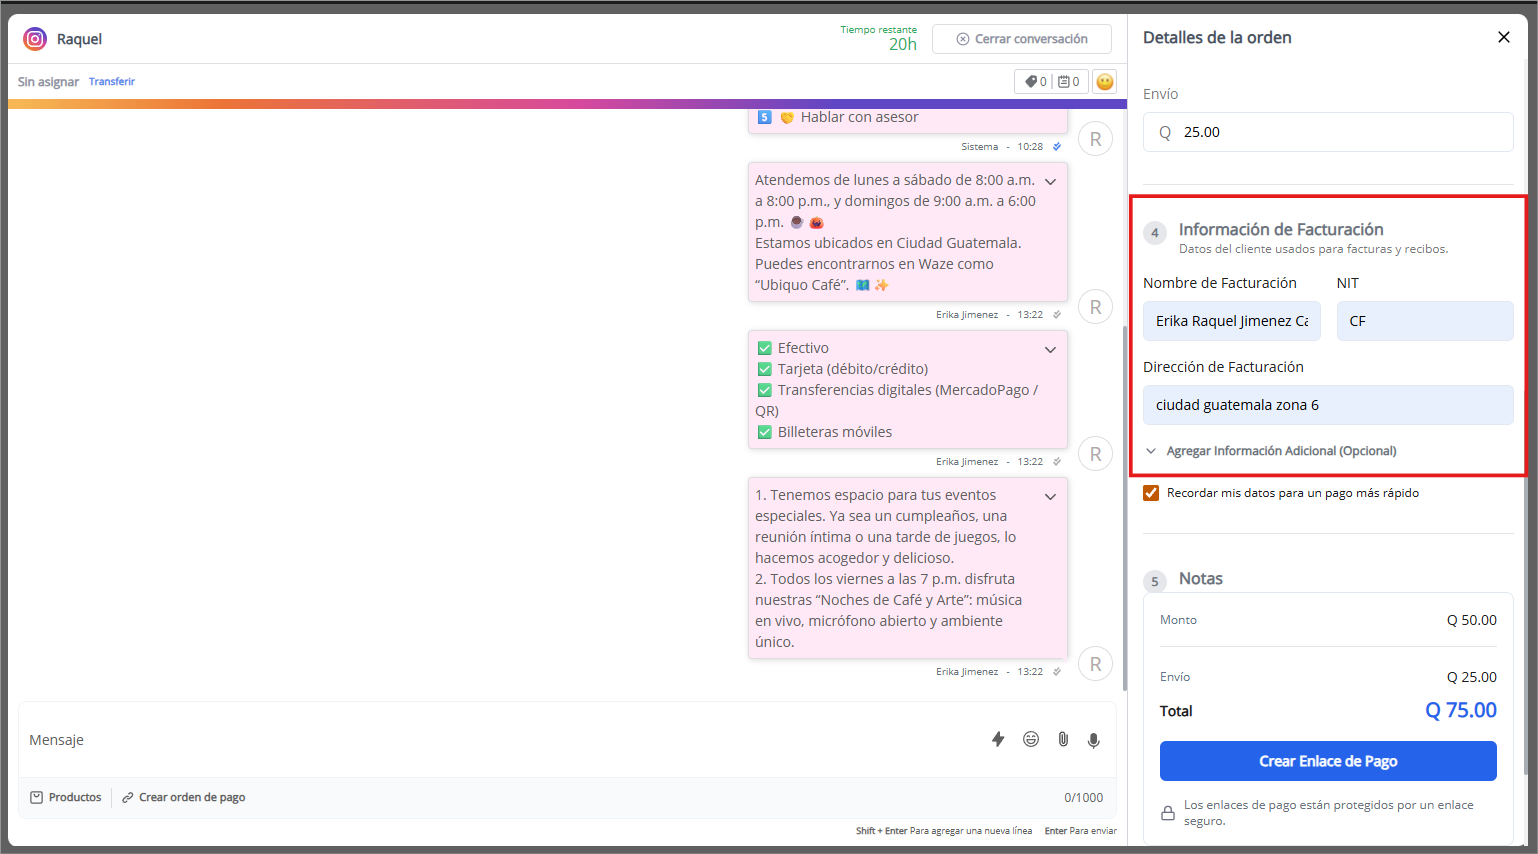Open dropdown arrow on payment methods message
1538x854 pixels.
click(1050, 350)
